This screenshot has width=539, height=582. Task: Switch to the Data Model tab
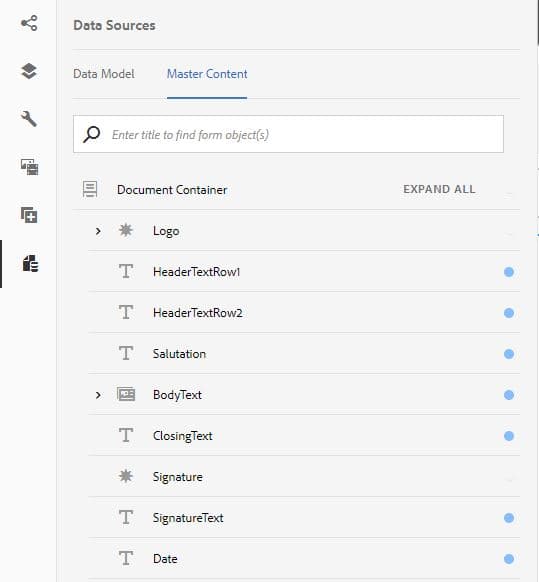104,74
